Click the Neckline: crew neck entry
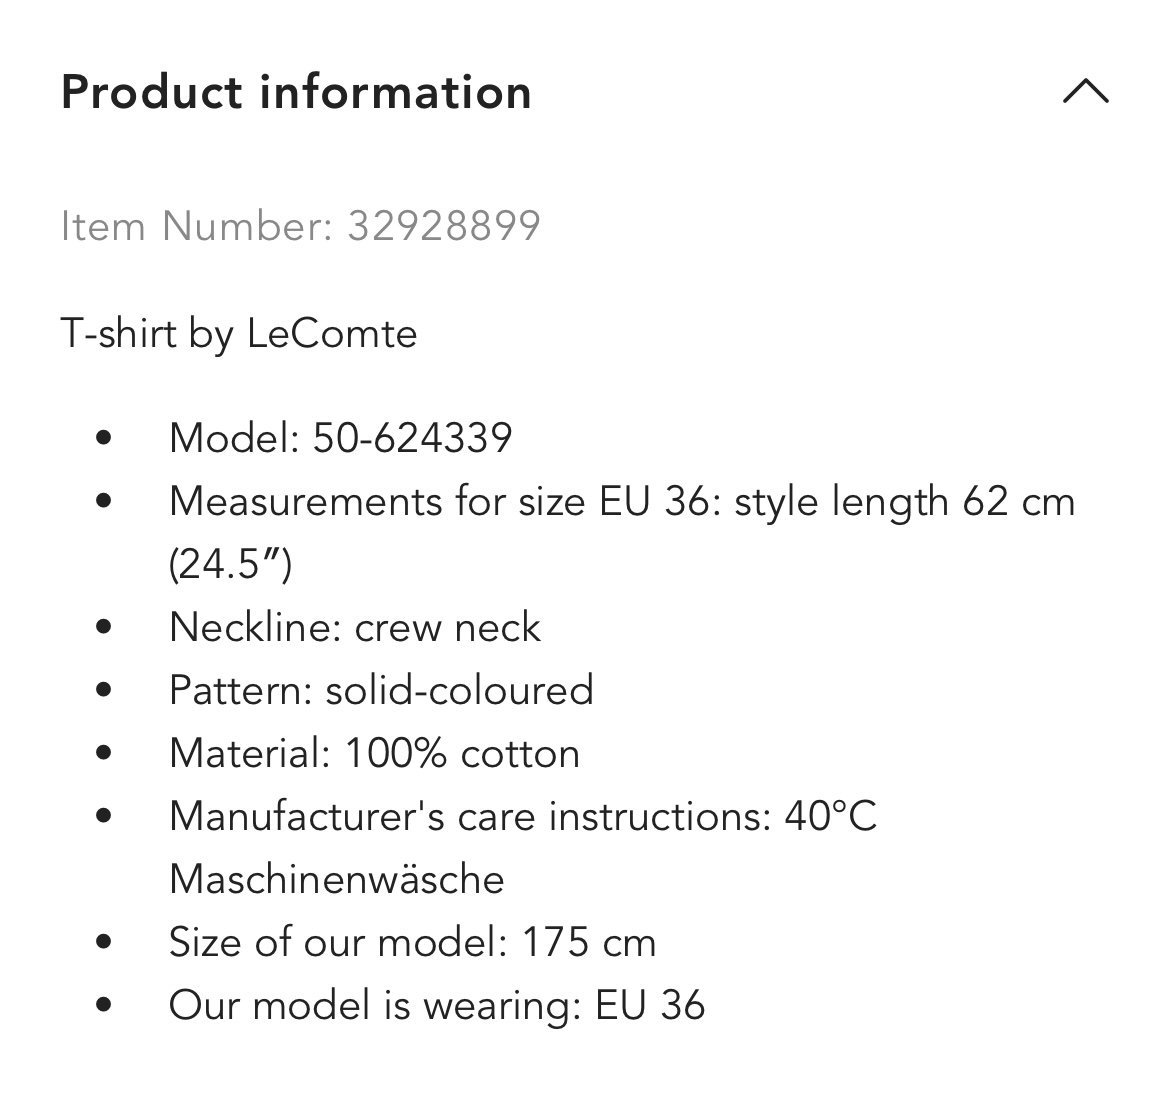The width and height of the screenshot is (1170, 1101). (355, 628)
